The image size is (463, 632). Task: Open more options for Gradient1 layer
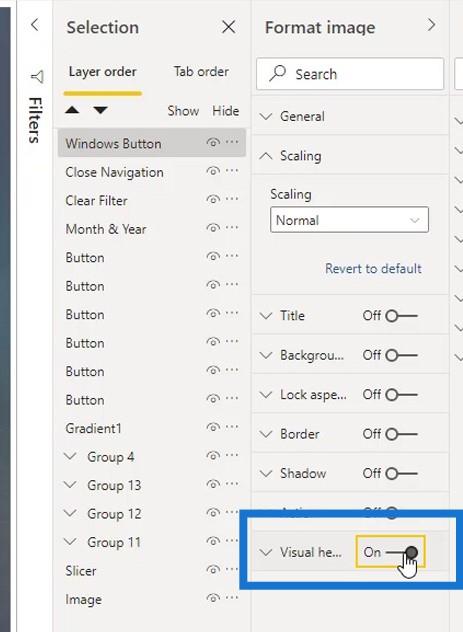[x=232, y=427]
